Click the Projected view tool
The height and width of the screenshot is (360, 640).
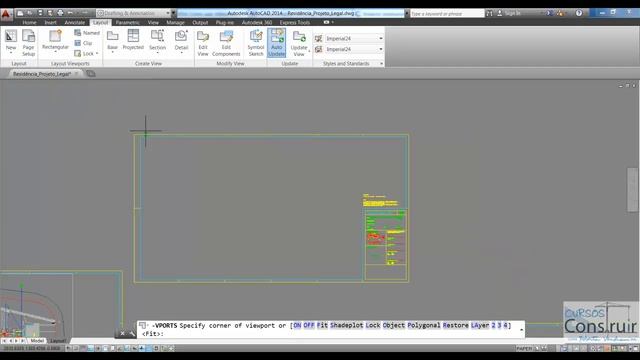[x=133, y=40]
